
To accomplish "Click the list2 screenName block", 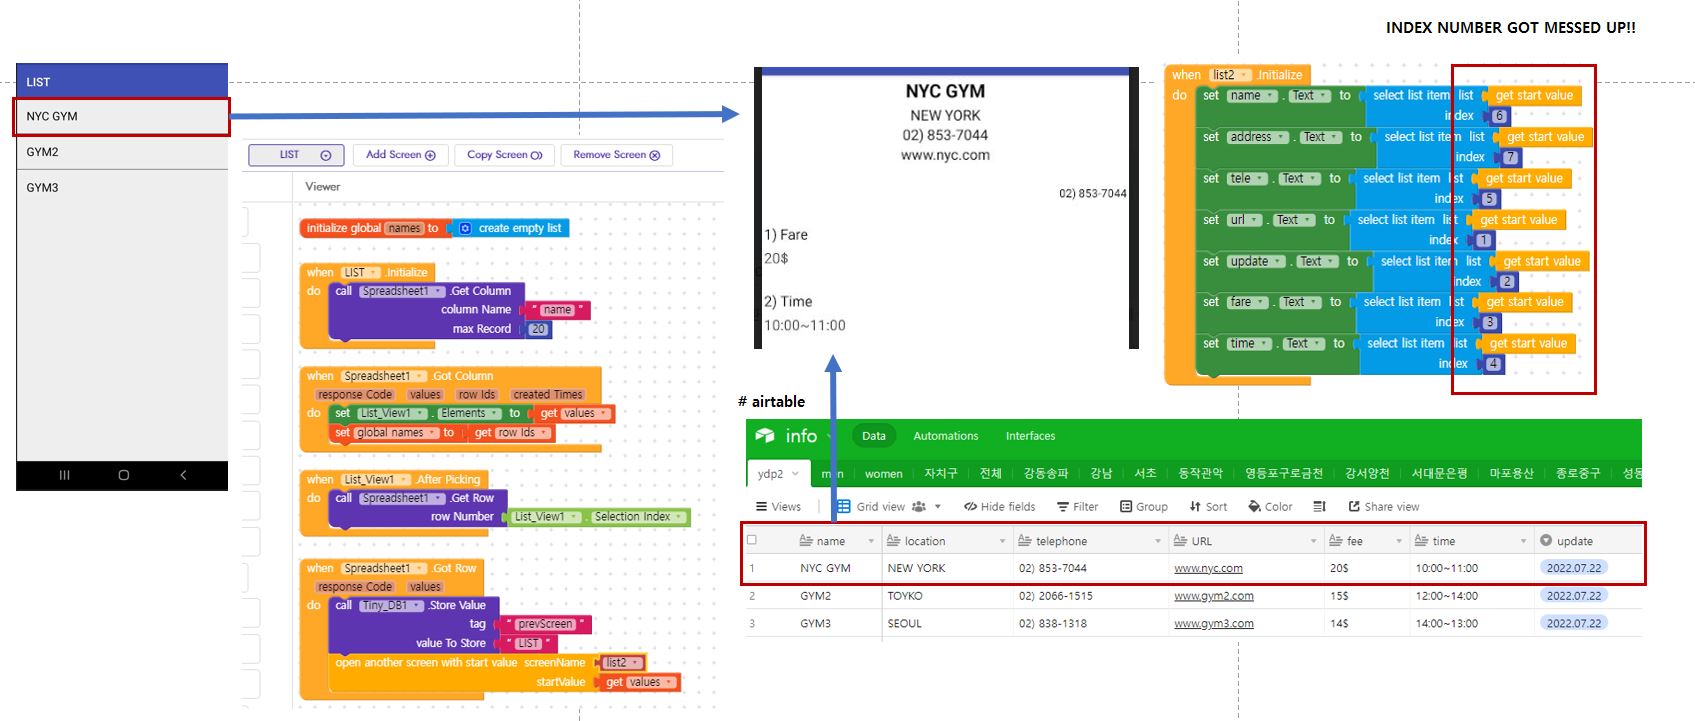I will (x=621, y=663).
